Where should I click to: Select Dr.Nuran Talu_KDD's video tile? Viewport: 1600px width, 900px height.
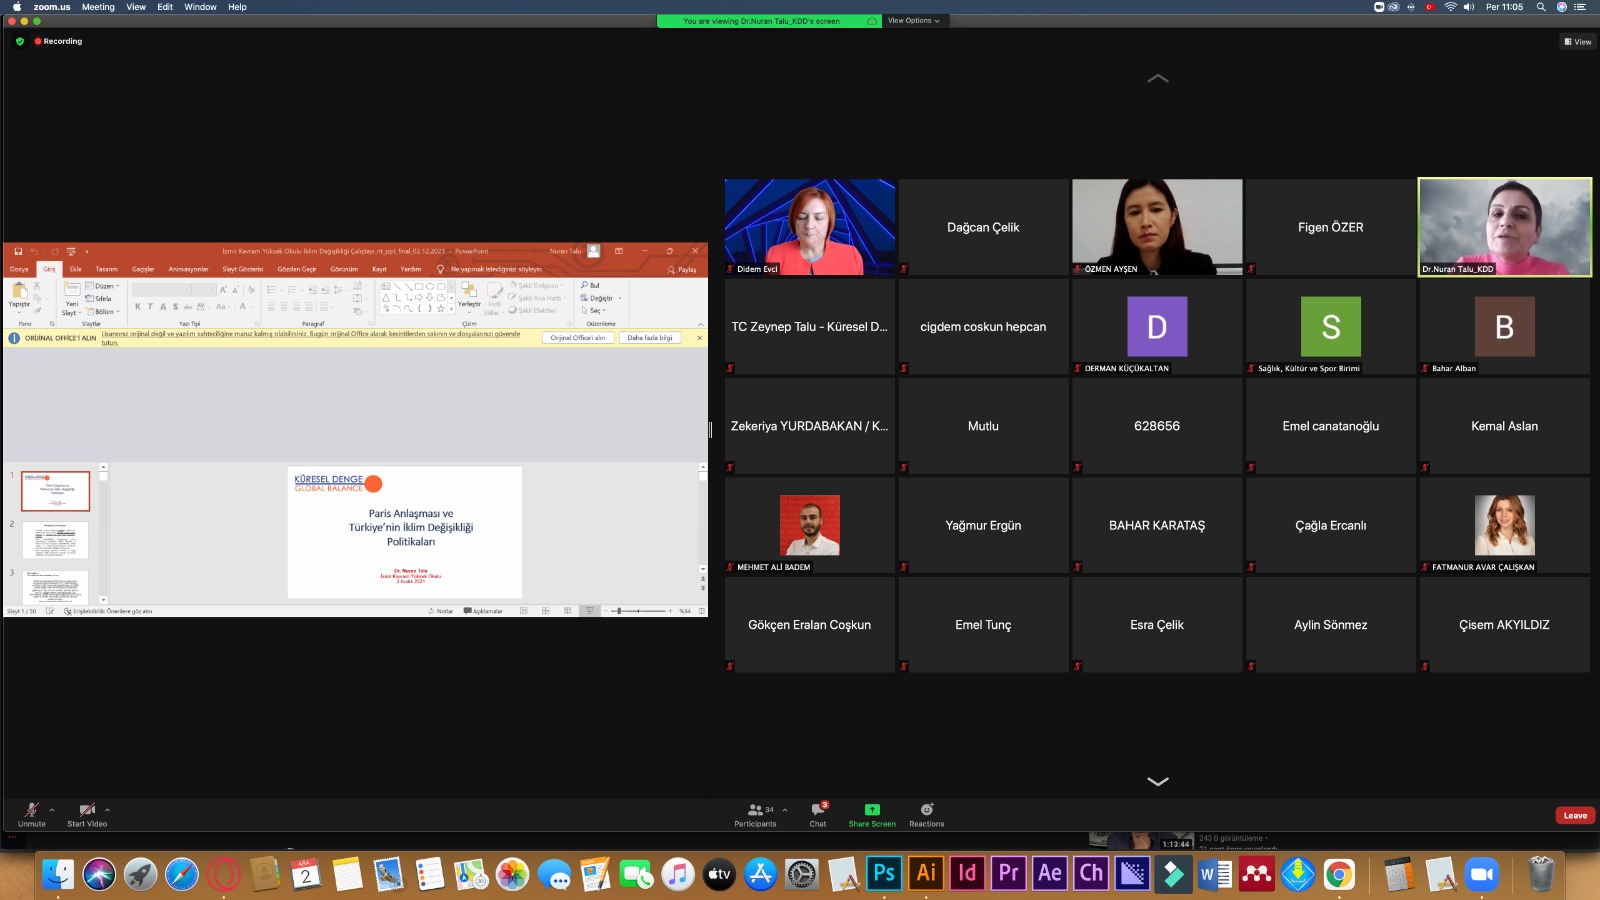(x=1504, y=227)
